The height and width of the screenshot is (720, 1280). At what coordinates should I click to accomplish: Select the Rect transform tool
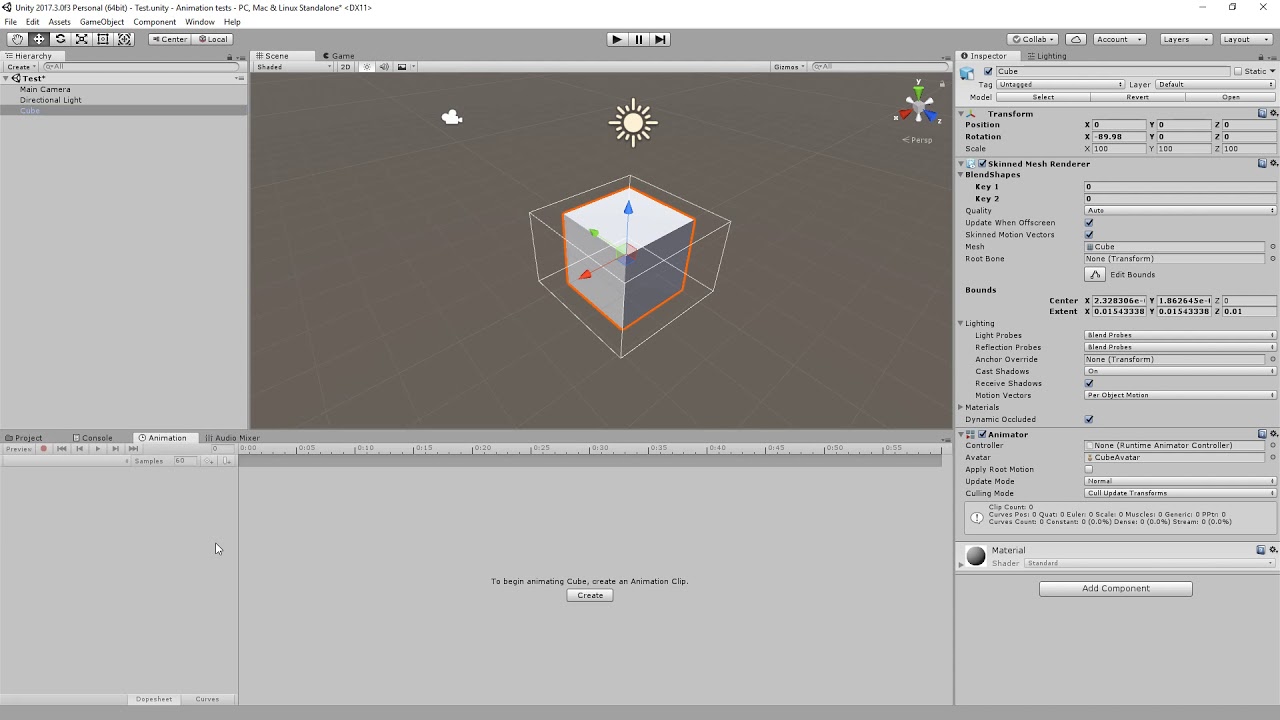tap(103, 39)
